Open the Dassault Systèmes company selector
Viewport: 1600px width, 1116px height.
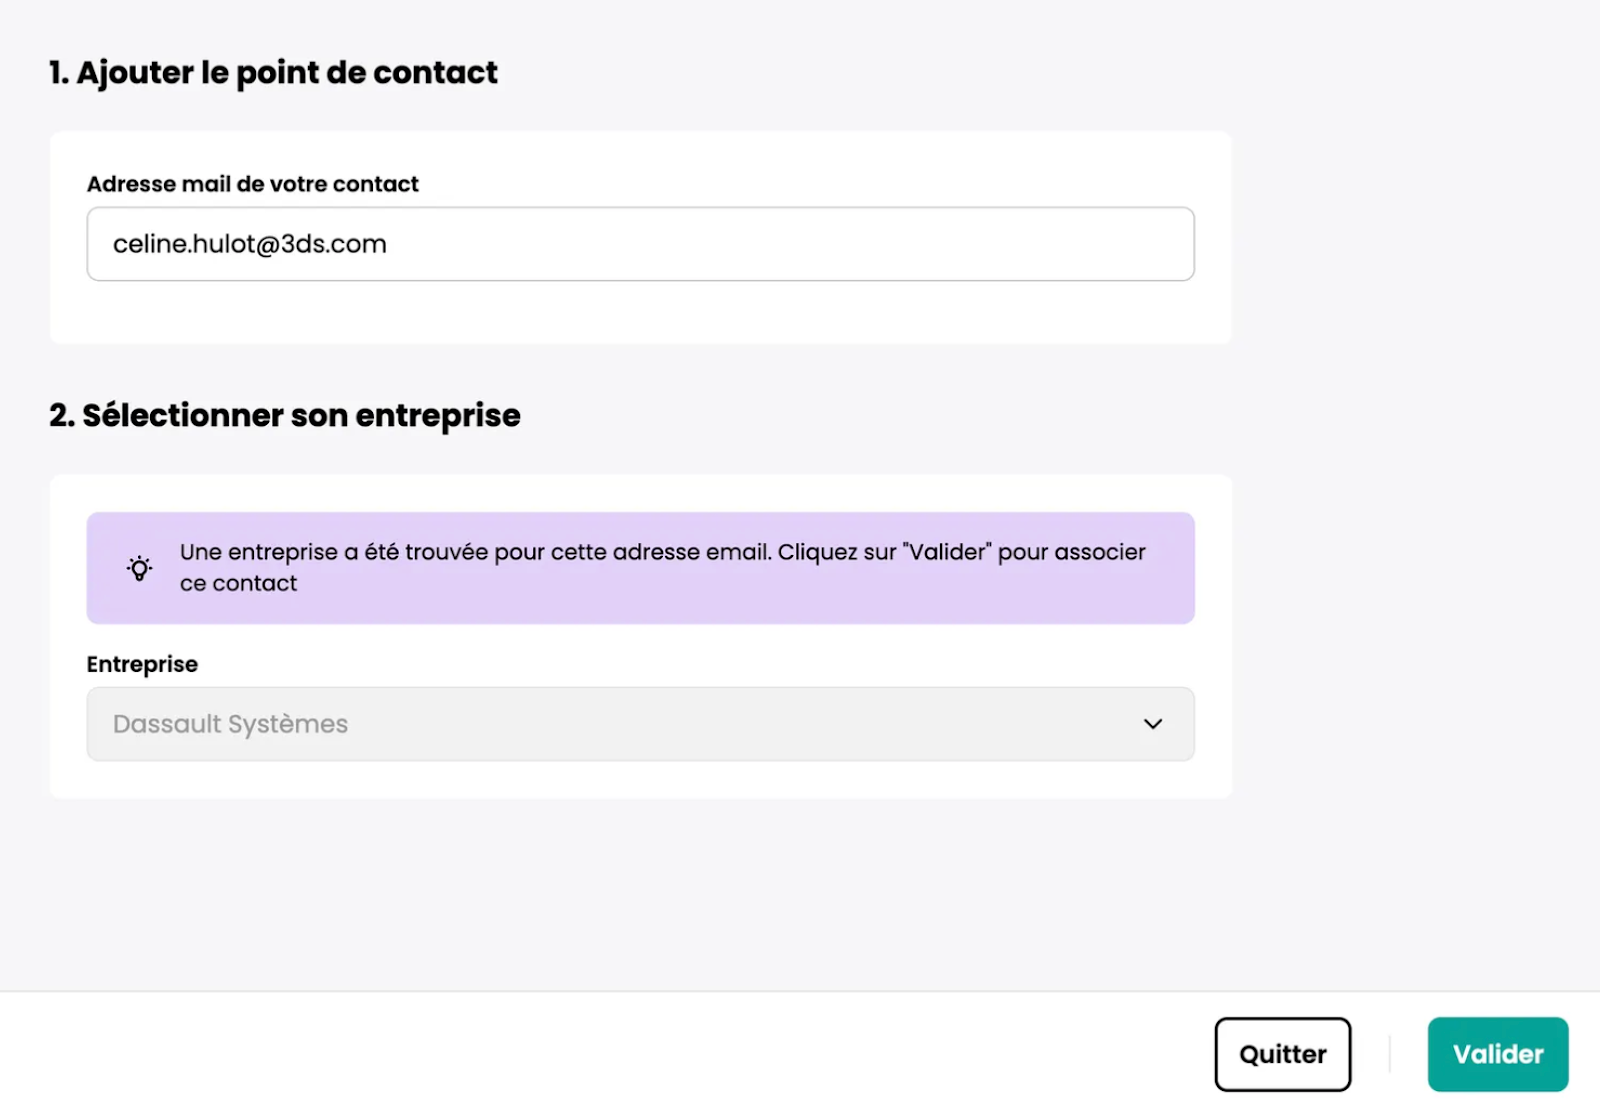(640, 724)
